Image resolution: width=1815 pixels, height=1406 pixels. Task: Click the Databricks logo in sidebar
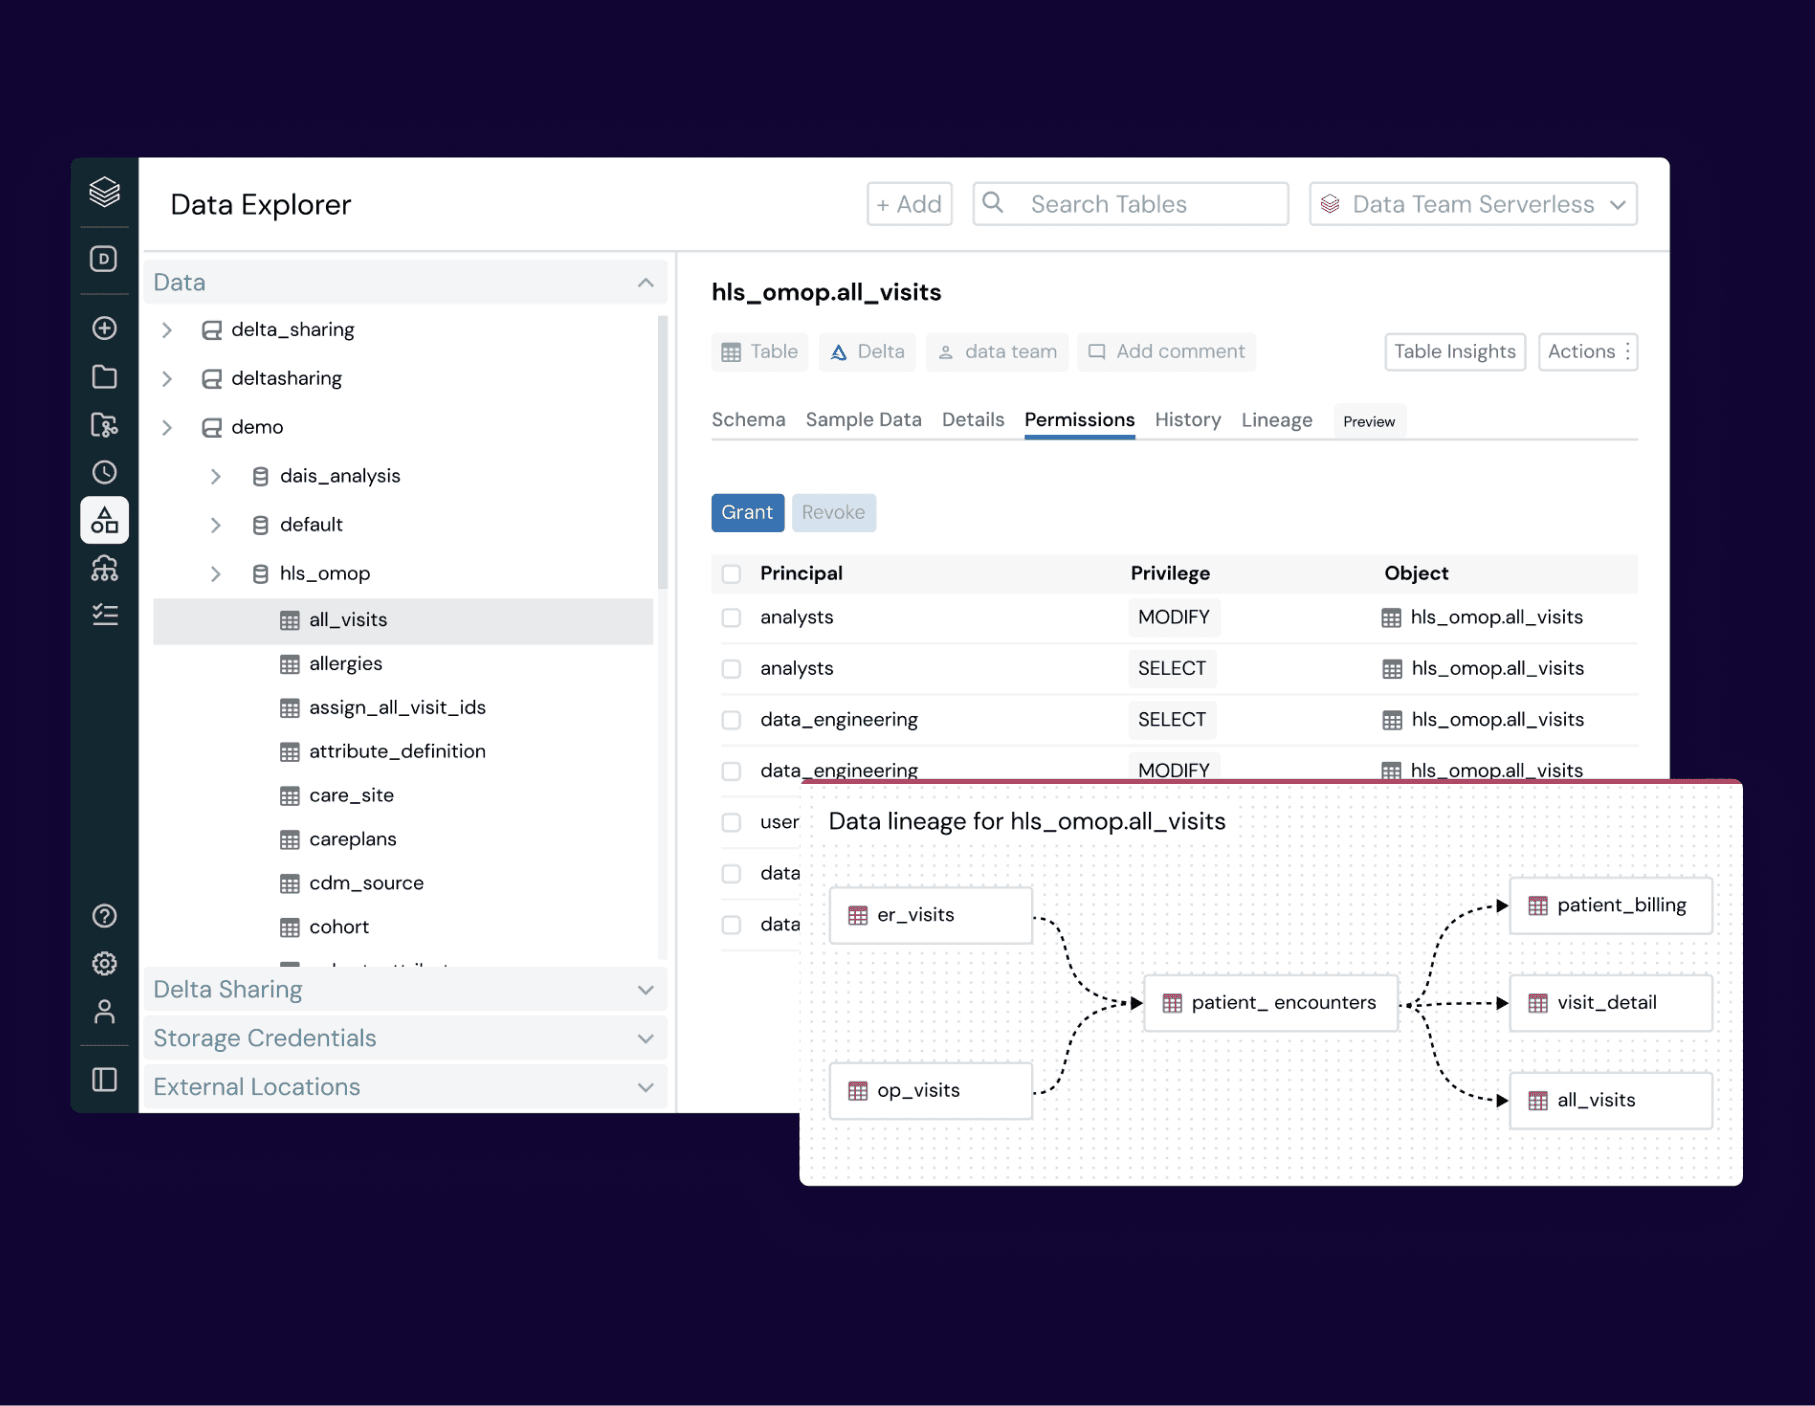coord(104,191)
